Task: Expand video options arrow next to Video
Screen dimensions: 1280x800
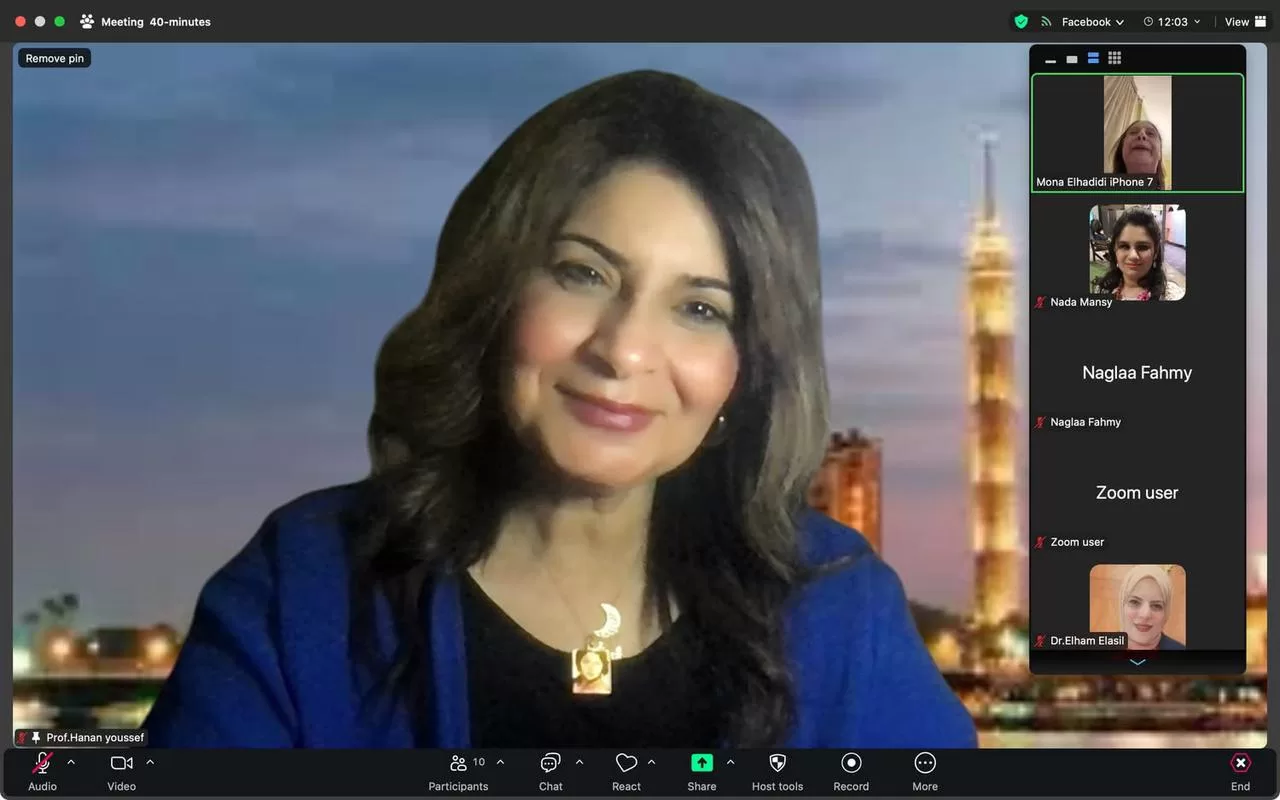Action: [150, 762]
